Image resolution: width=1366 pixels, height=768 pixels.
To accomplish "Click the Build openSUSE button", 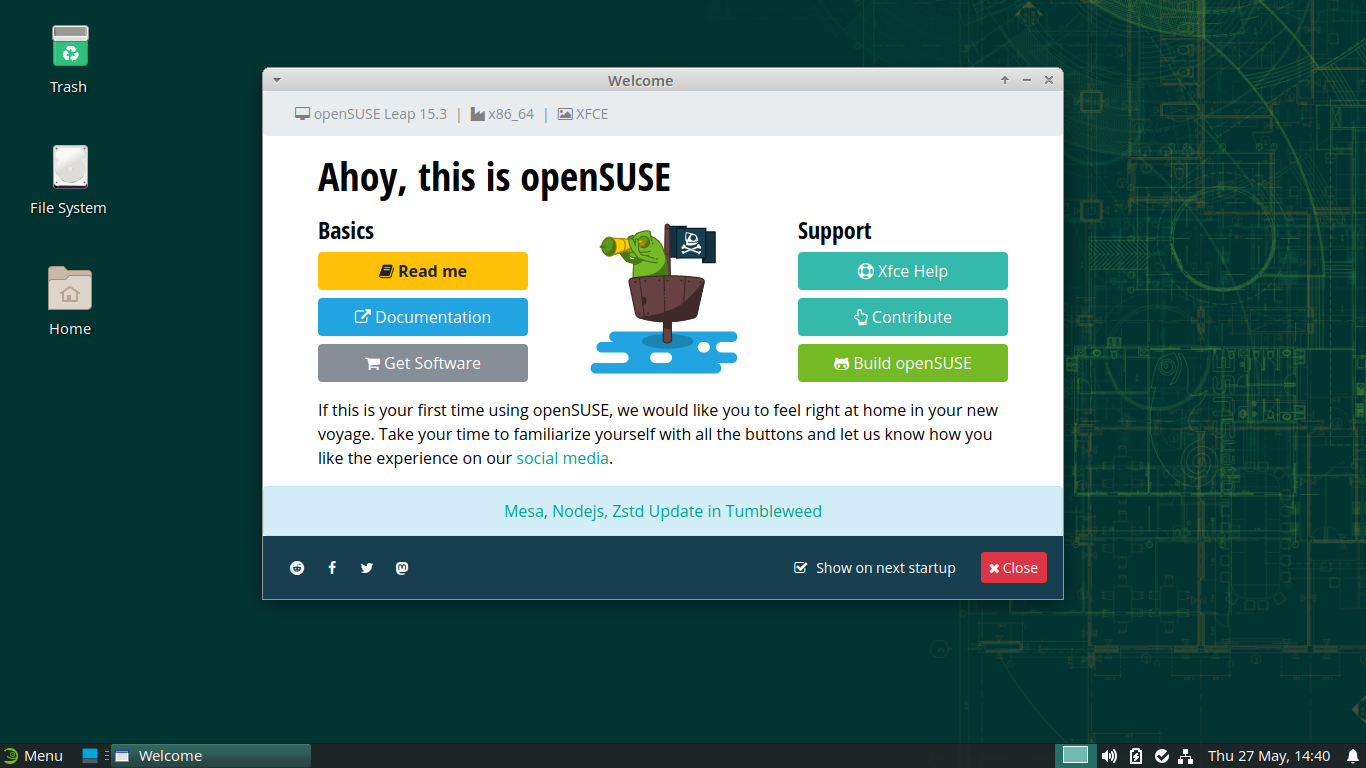I will point(903,363).
